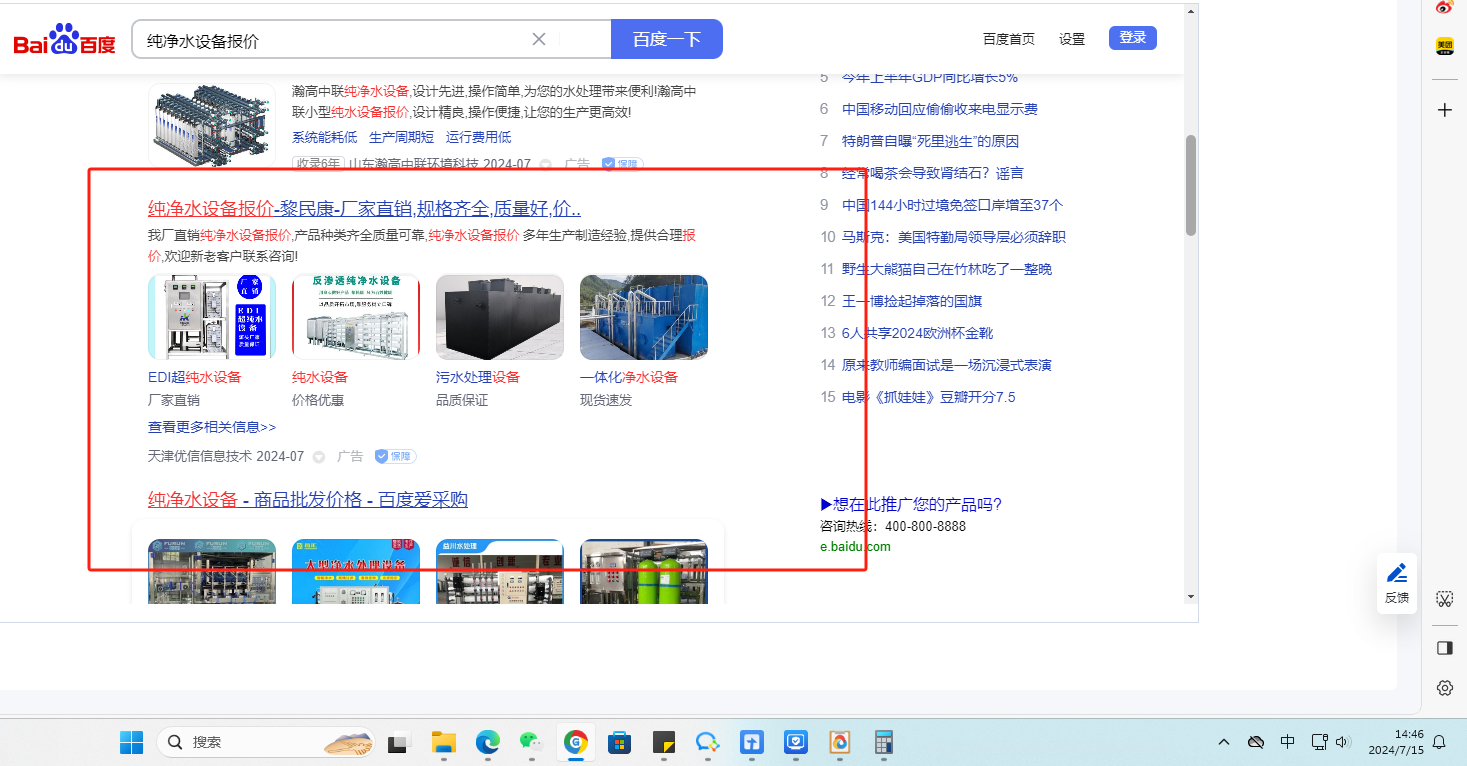The height and width of the screenshot is (766, 1467).
Task: Open the blue upload-arrow app on taskbar
Action: (x=751, y=742)
